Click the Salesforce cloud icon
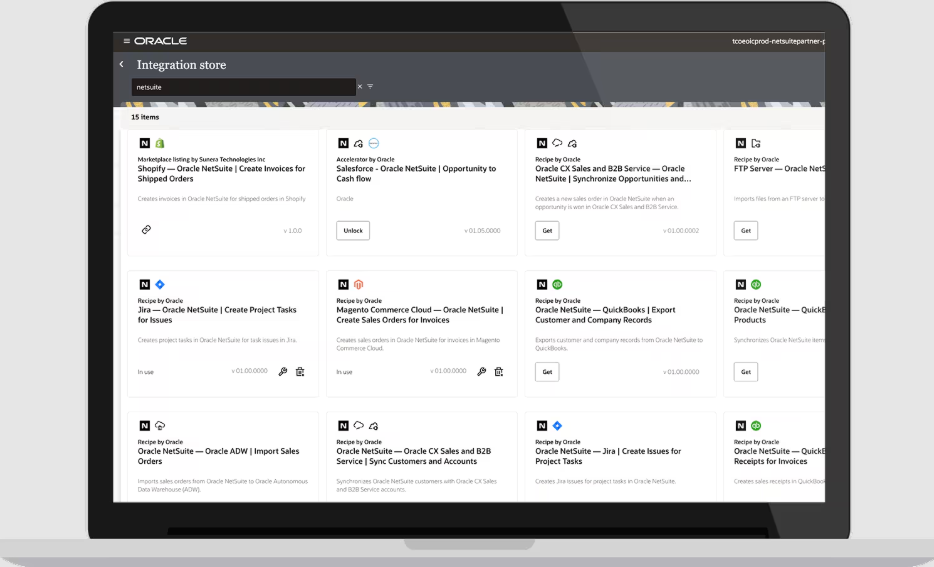934x567 pixels. click(x=358, y=144)
